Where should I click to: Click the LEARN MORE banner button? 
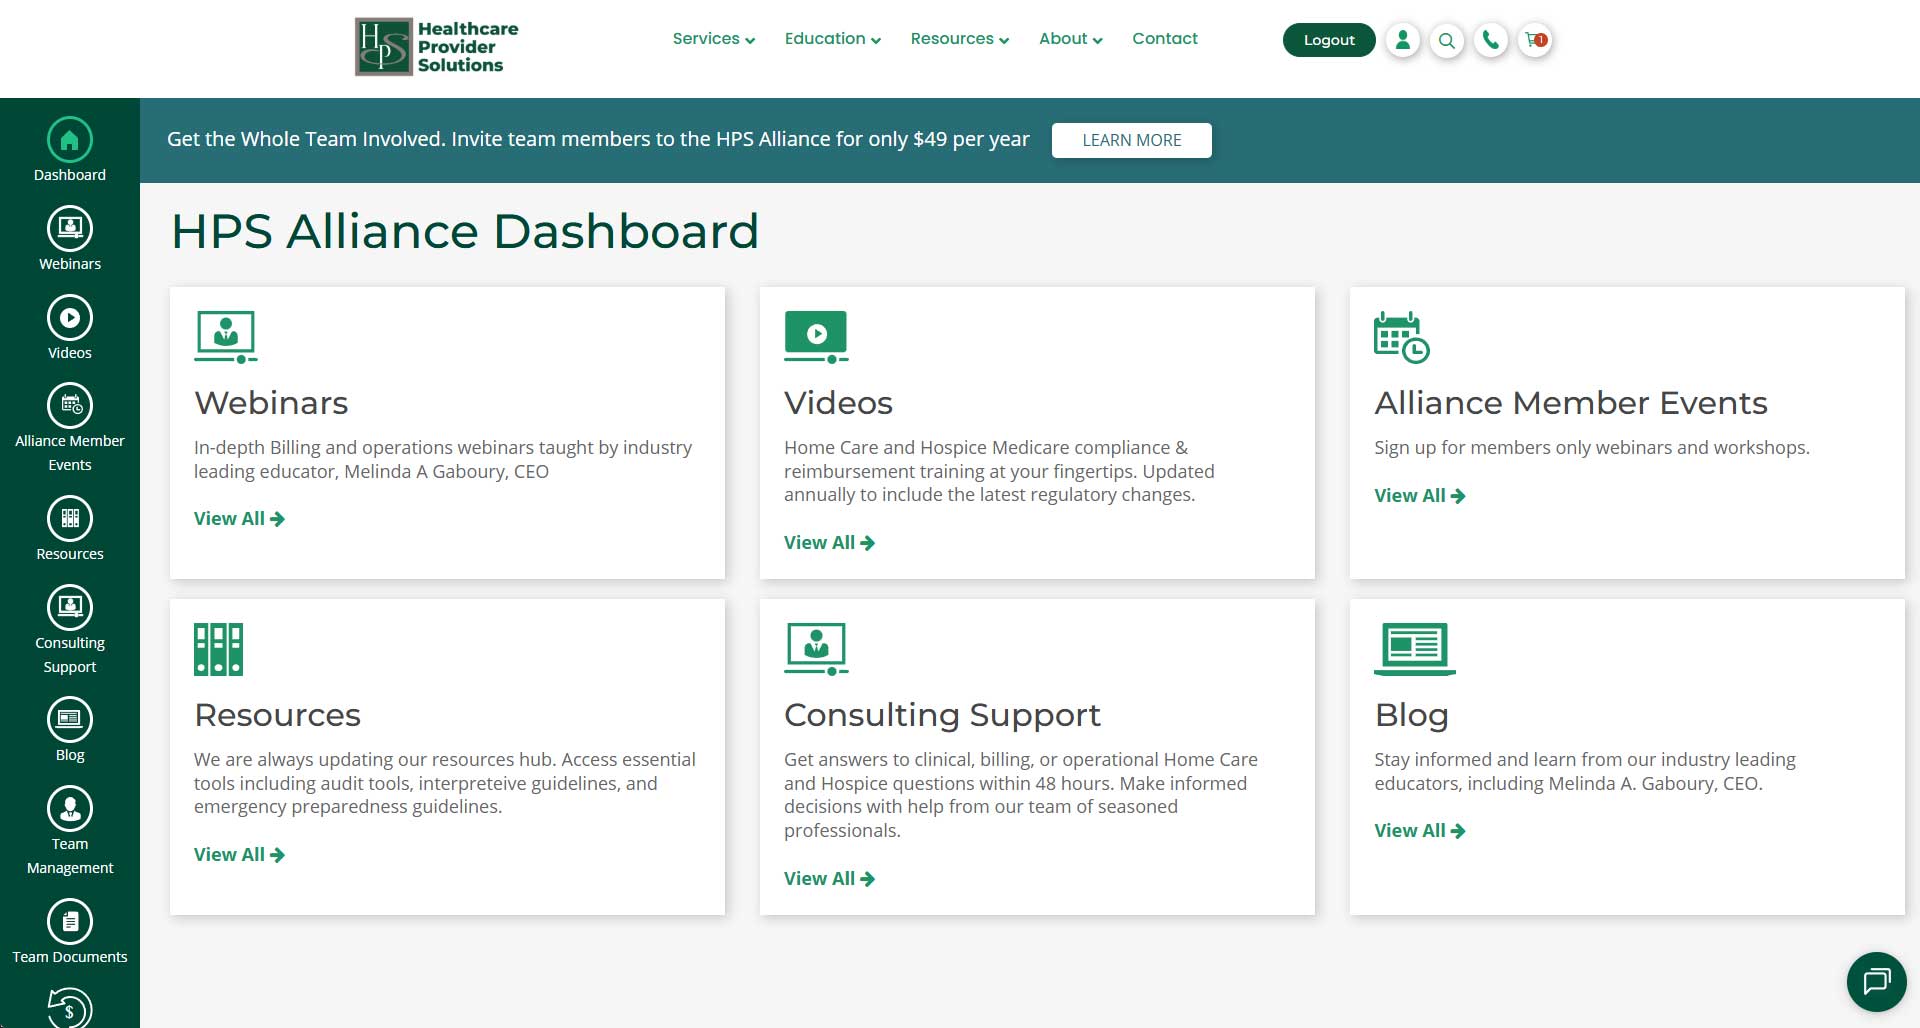[x=1131, y=140]
